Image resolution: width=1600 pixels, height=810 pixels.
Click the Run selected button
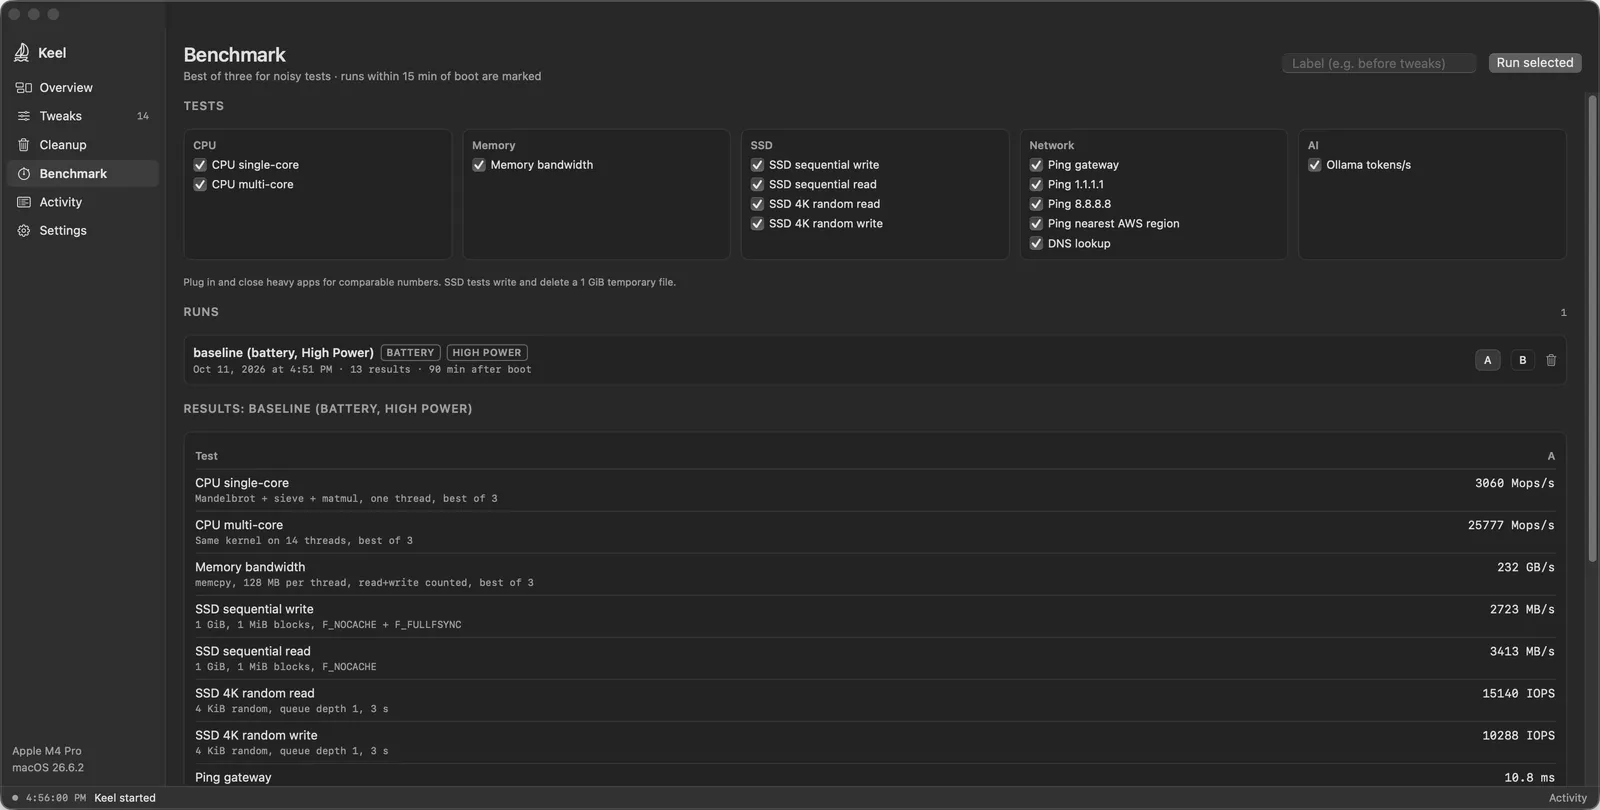tap(1535, 63)
